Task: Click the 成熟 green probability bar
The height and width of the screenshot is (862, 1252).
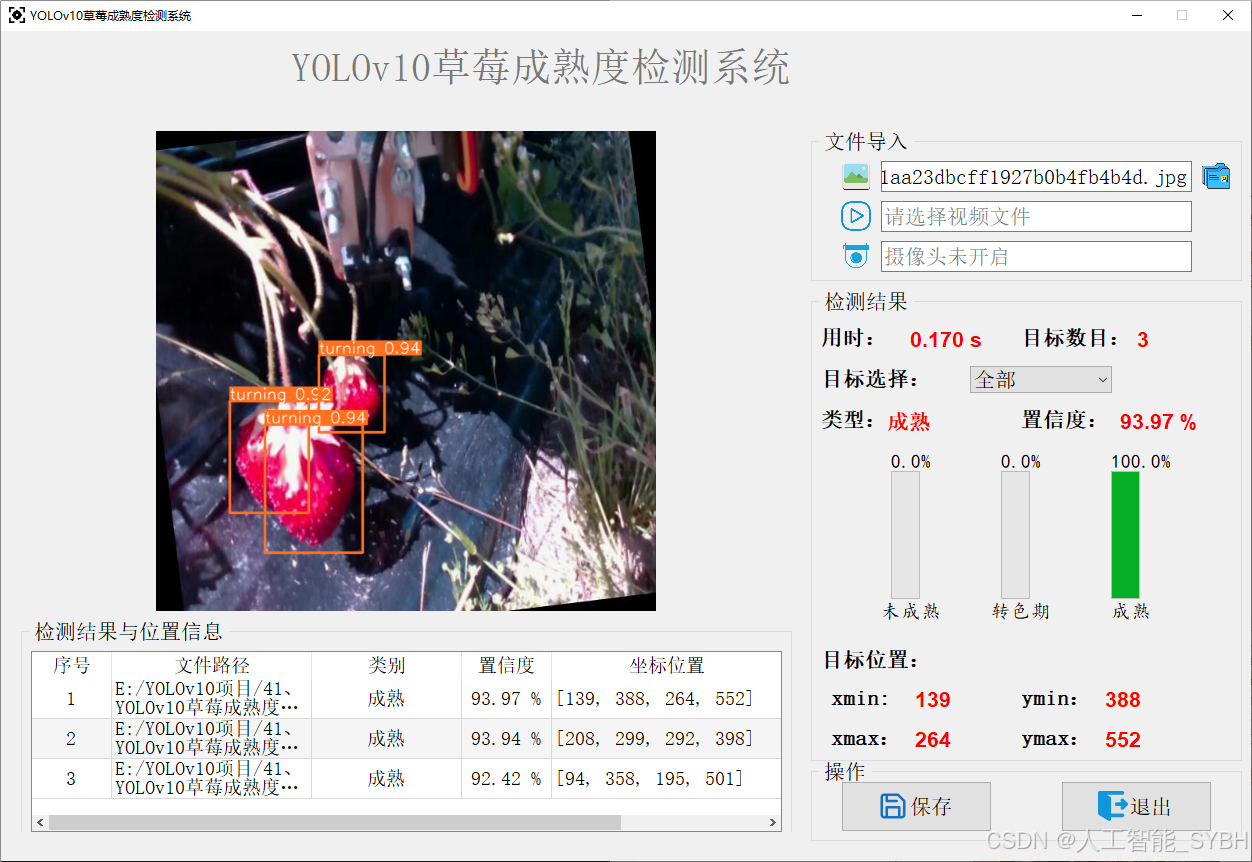Action: point(1125,535)
